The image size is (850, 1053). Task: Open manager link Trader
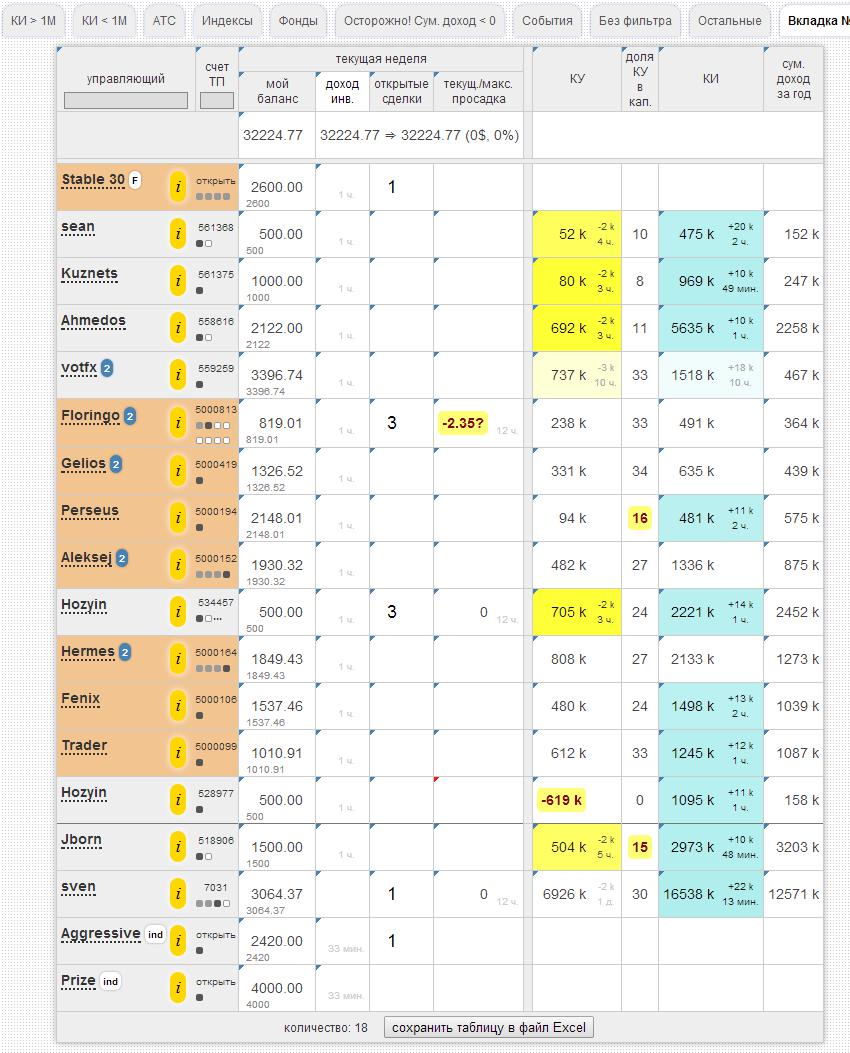coord(85,746)
